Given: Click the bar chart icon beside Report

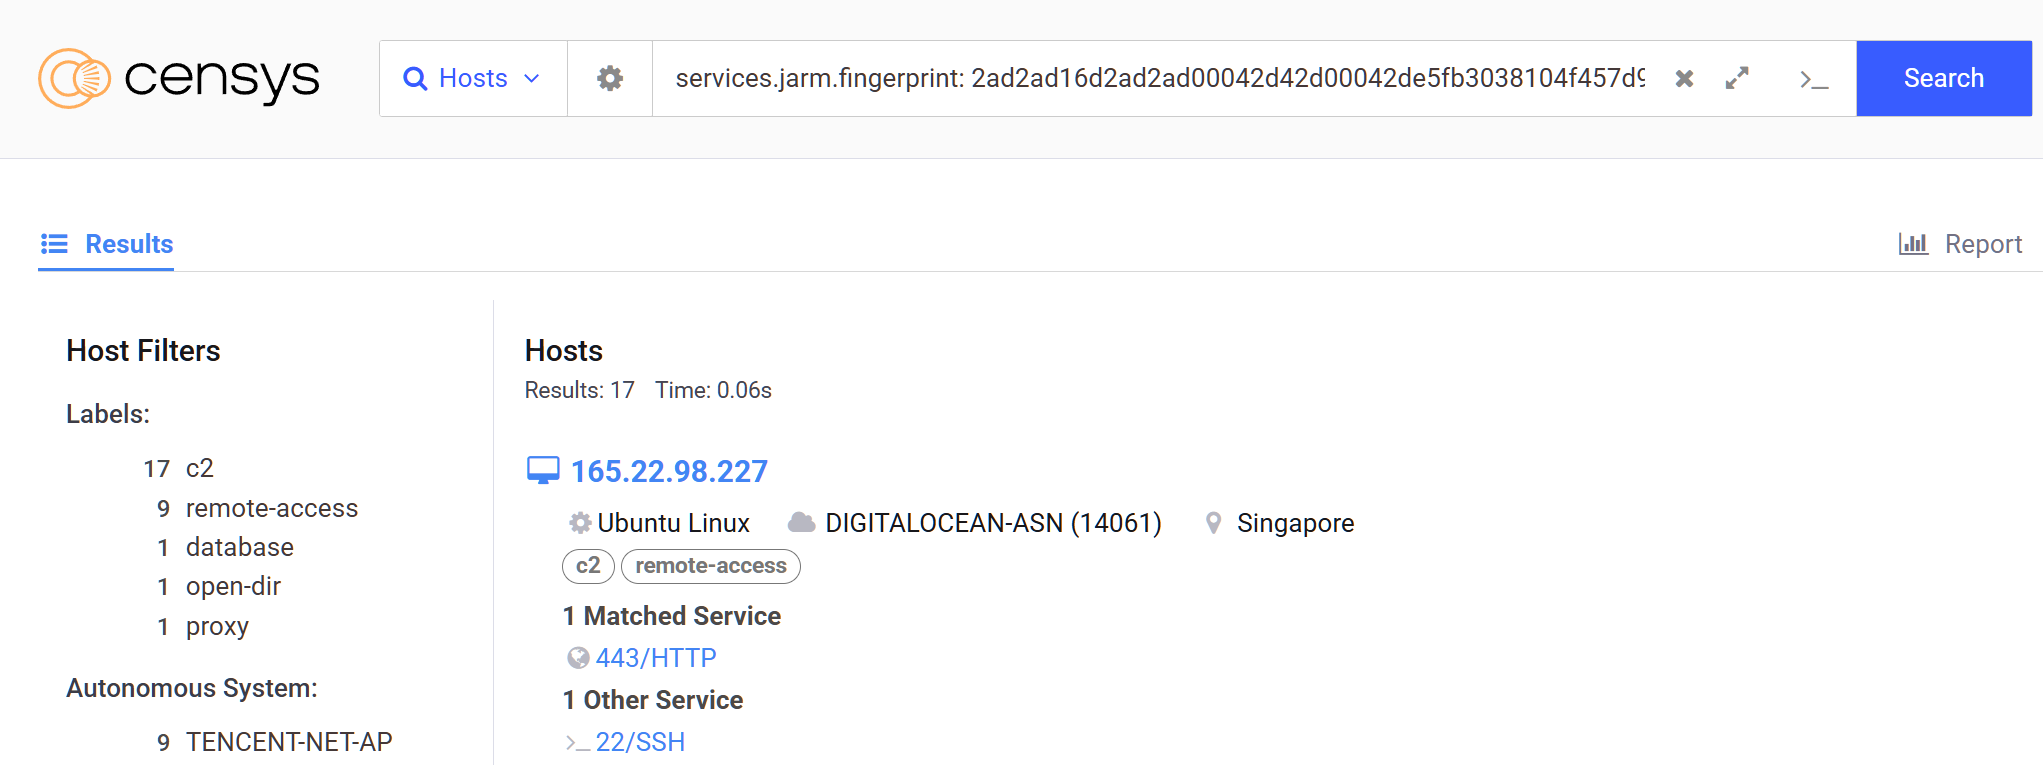Looking at the screenshot, I should [x=1913, y=244].
